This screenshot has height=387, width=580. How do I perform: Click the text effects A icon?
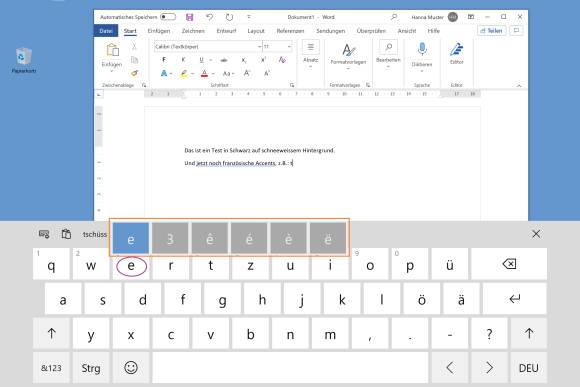(164, 73)
